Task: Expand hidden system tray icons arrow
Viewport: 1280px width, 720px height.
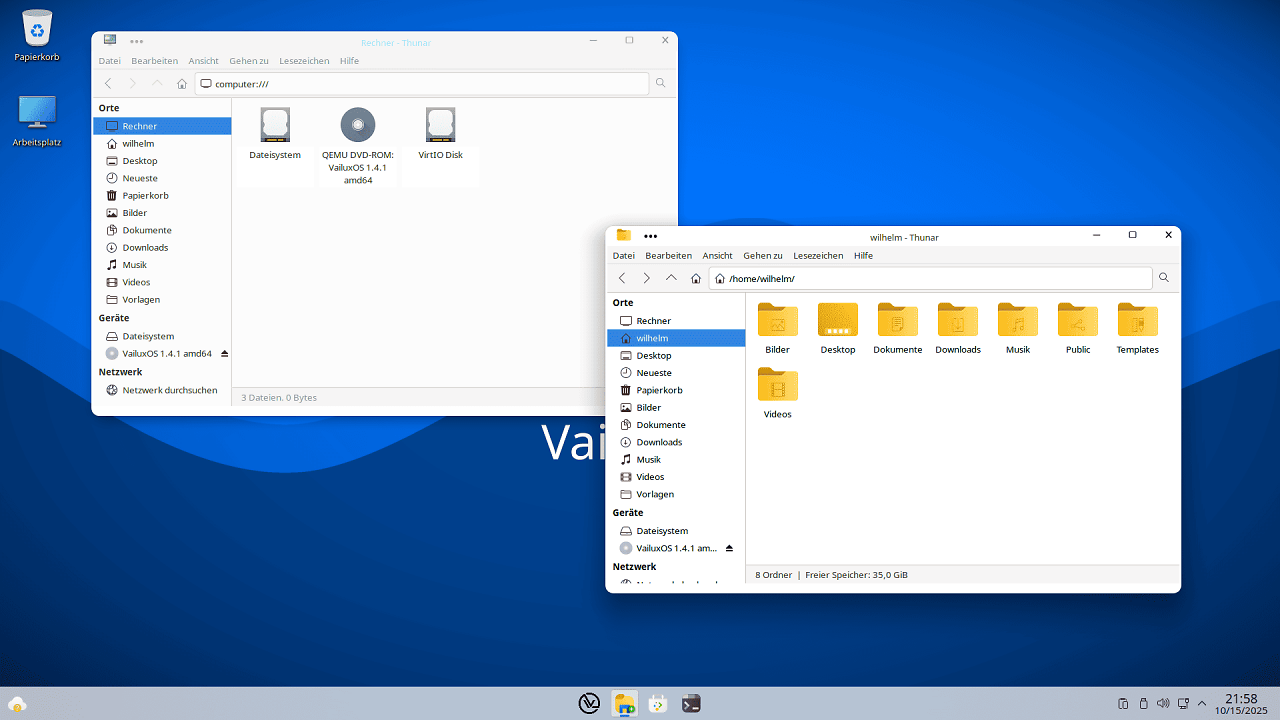Action: pyautogui.click(x=1202, y=703)
